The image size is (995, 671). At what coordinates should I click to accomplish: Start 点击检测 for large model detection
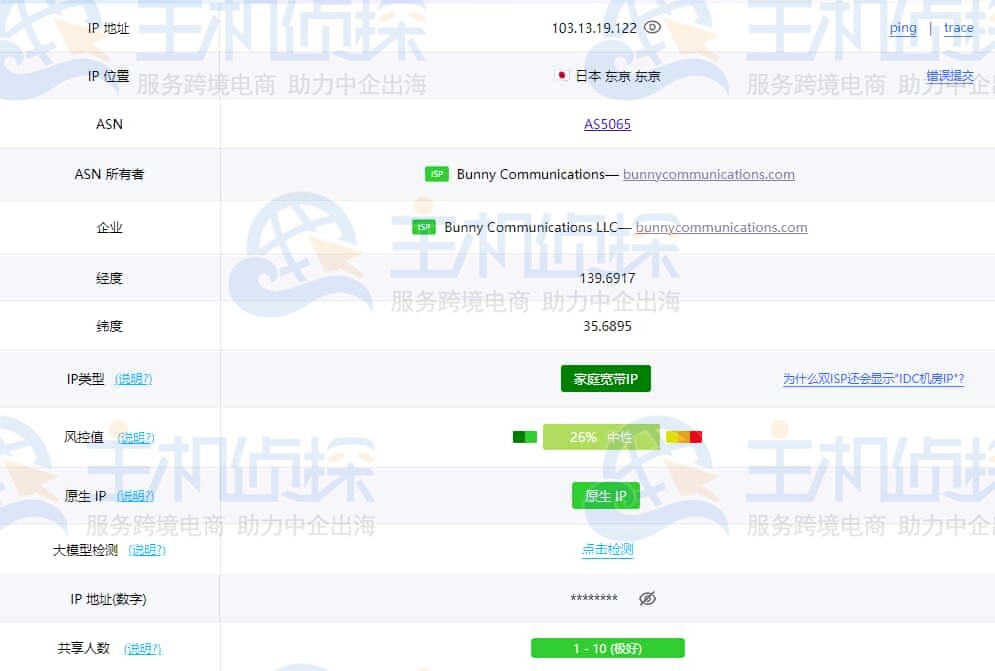(x=607, y=549)
